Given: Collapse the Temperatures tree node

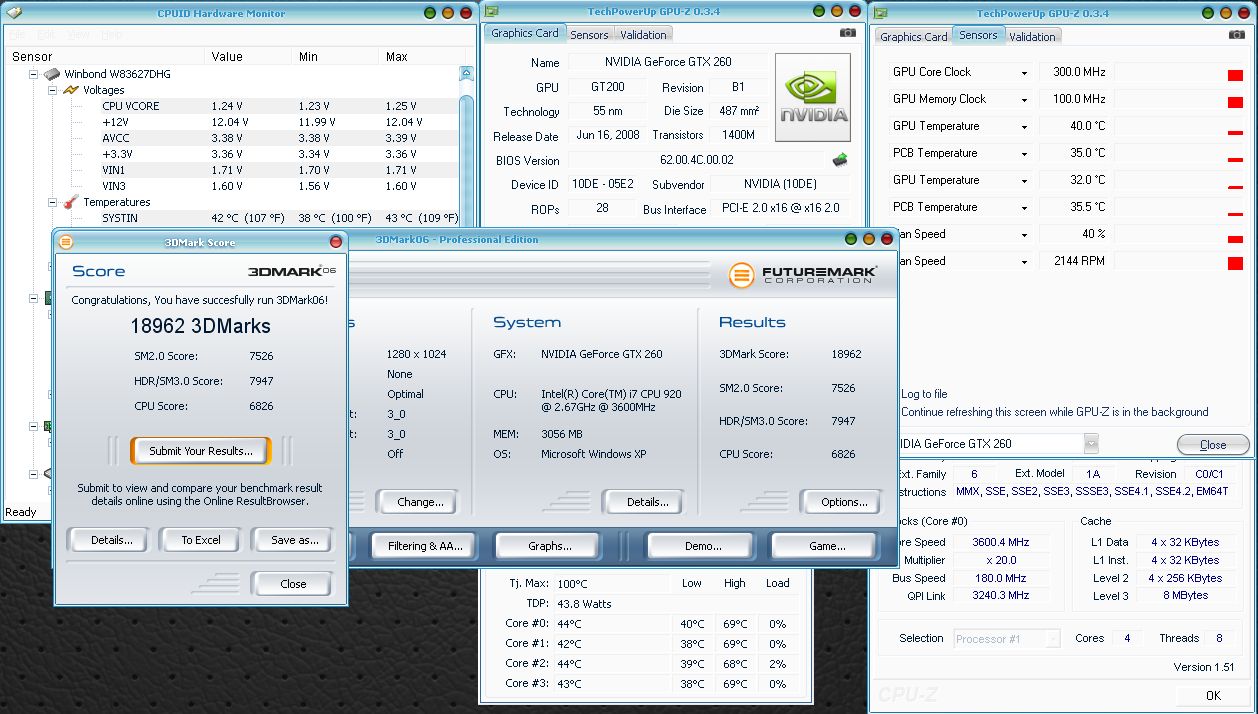Looking at the screenshot, I should coord(52,202).
